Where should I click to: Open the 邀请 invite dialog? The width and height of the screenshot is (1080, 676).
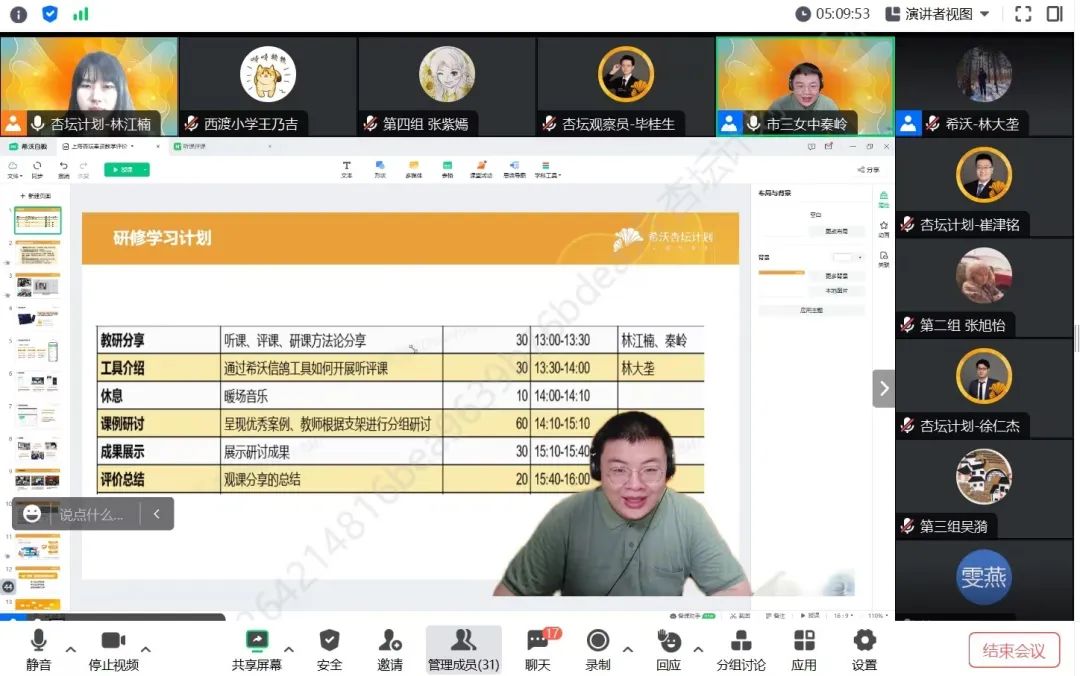[390, 650]
